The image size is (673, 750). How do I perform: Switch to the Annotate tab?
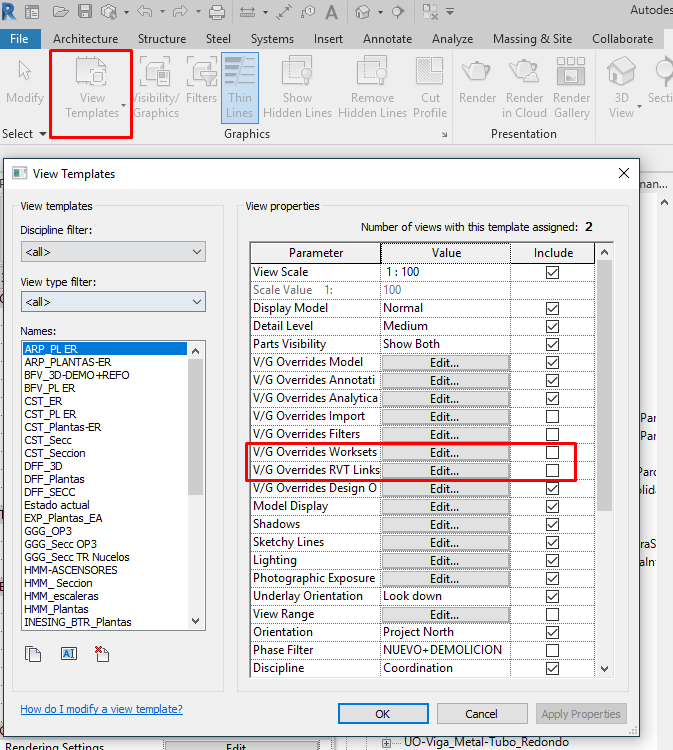click(387, 39)
